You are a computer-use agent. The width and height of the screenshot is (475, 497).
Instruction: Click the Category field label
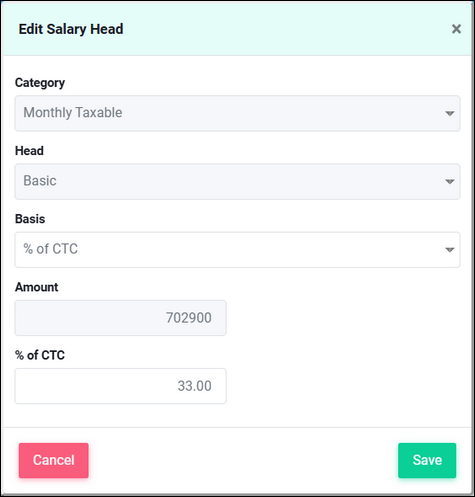pyautogui.click(x=40, y=83)
